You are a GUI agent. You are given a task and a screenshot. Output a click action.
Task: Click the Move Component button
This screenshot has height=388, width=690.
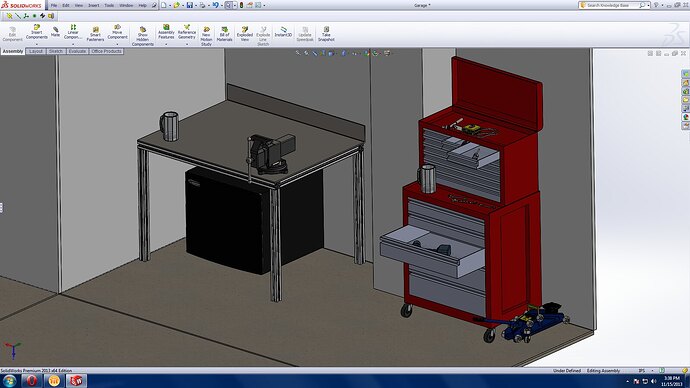point(117,34)
